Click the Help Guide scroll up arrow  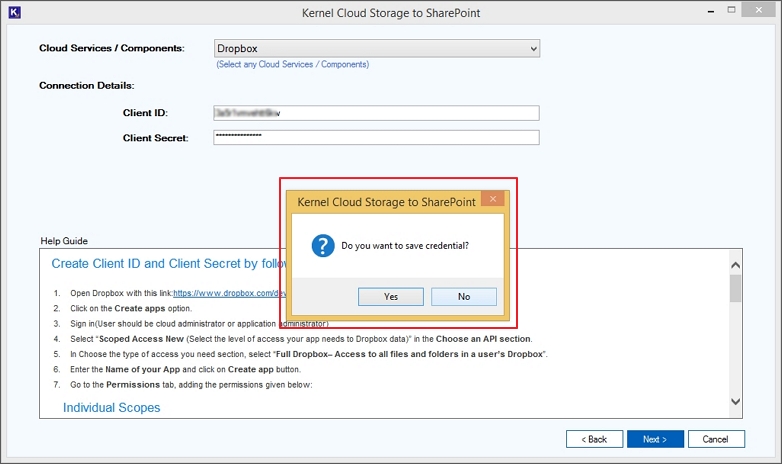pyautogui.click(x=735, y=265)
